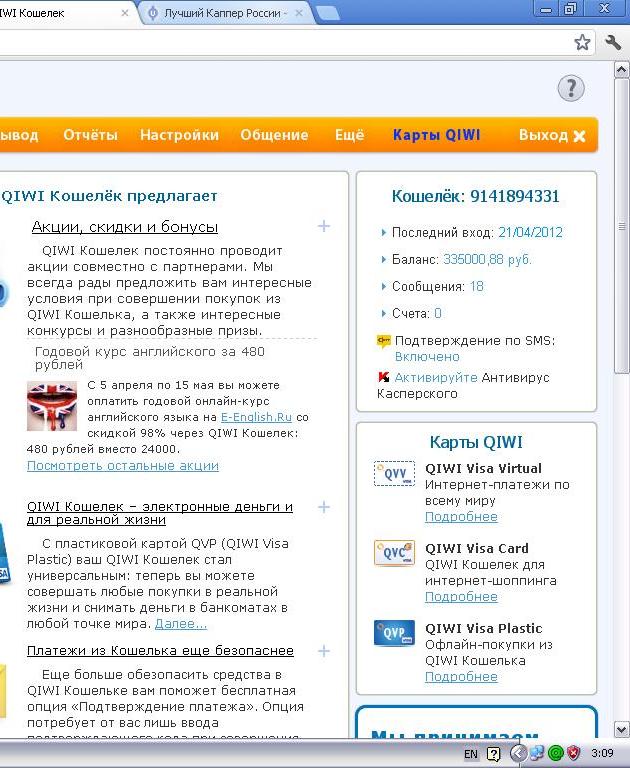Click the red shield security tray icon
Screen dimensions: 630x768
(574, 753)
